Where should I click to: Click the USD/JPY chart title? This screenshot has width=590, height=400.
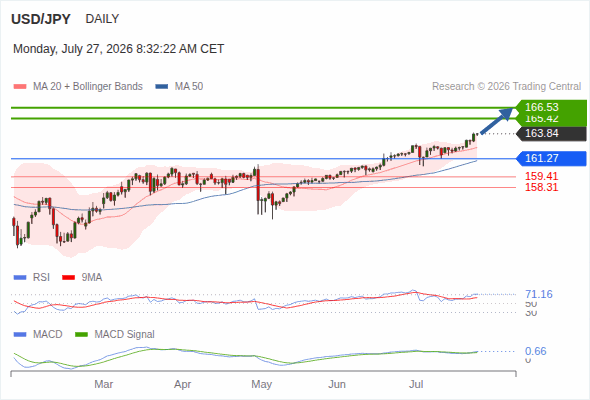[x=41, y=19]
